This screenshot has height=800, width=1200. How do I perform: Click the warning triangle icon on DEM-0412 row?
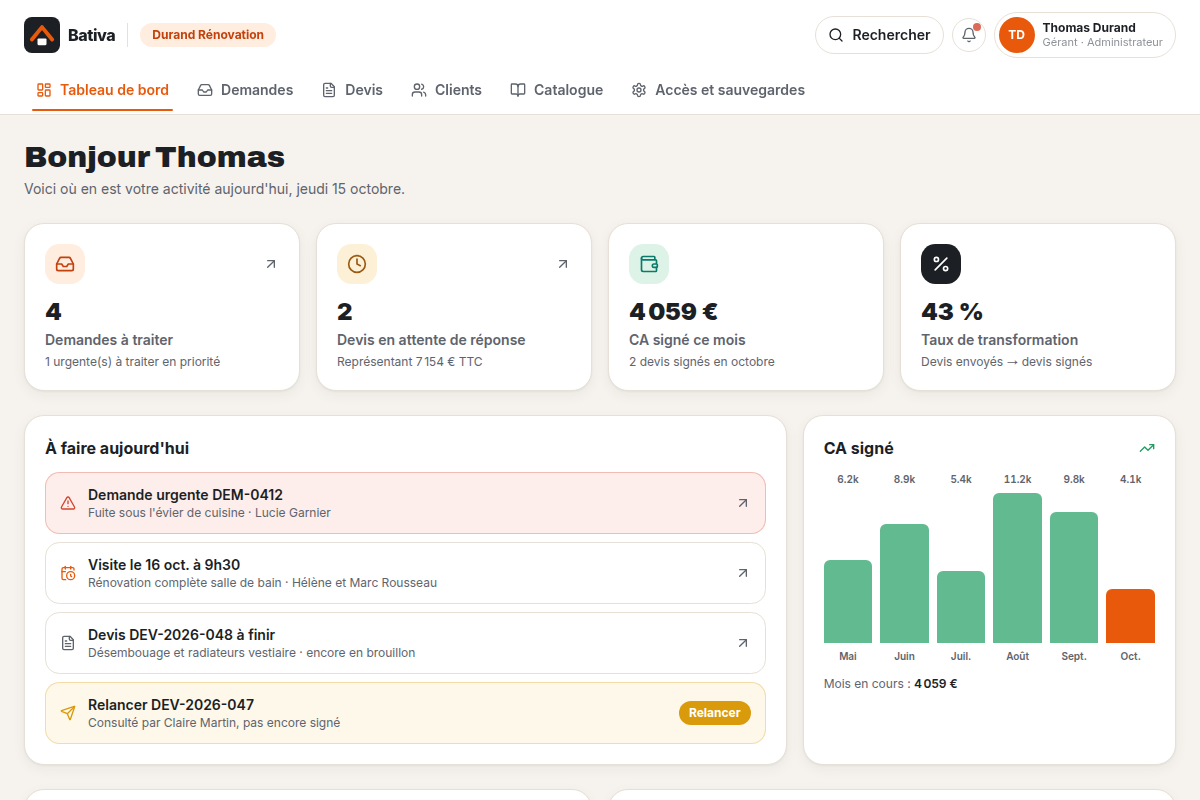tap(68, 503)
